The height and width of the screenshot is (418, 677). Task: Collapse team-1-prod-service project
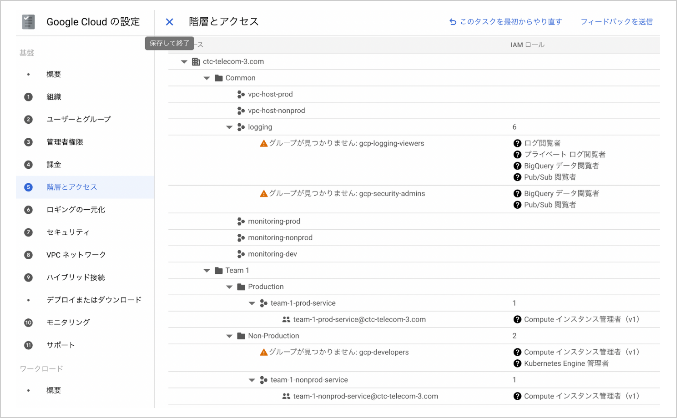click(252, 303)
